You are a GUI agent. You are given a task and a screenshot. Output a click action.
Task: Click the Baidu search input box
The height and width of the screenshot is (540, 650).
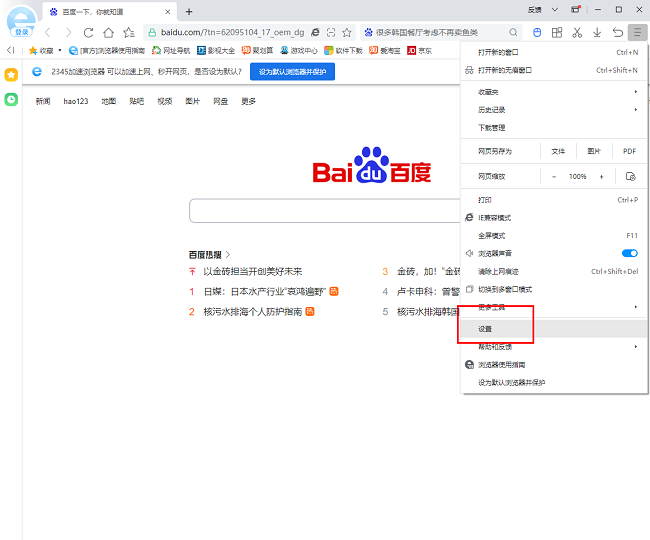325,211
